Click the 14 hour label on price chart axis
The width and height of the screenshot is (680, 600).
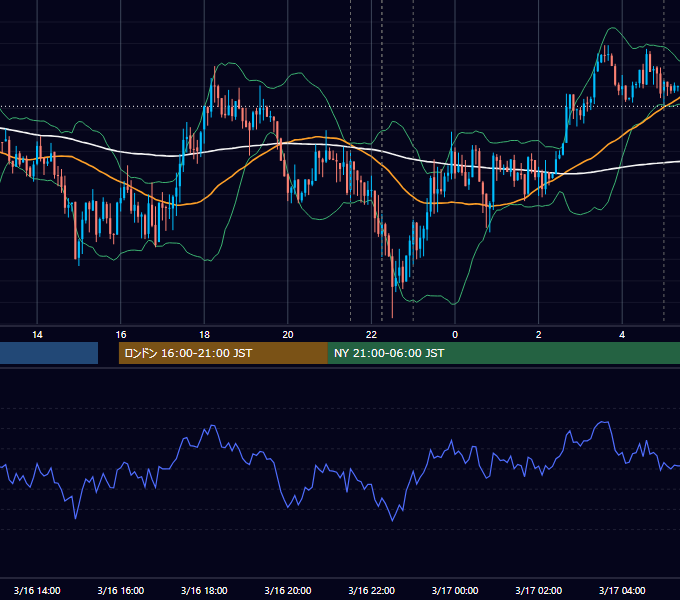pyautogui.click(x=37, y=335)
